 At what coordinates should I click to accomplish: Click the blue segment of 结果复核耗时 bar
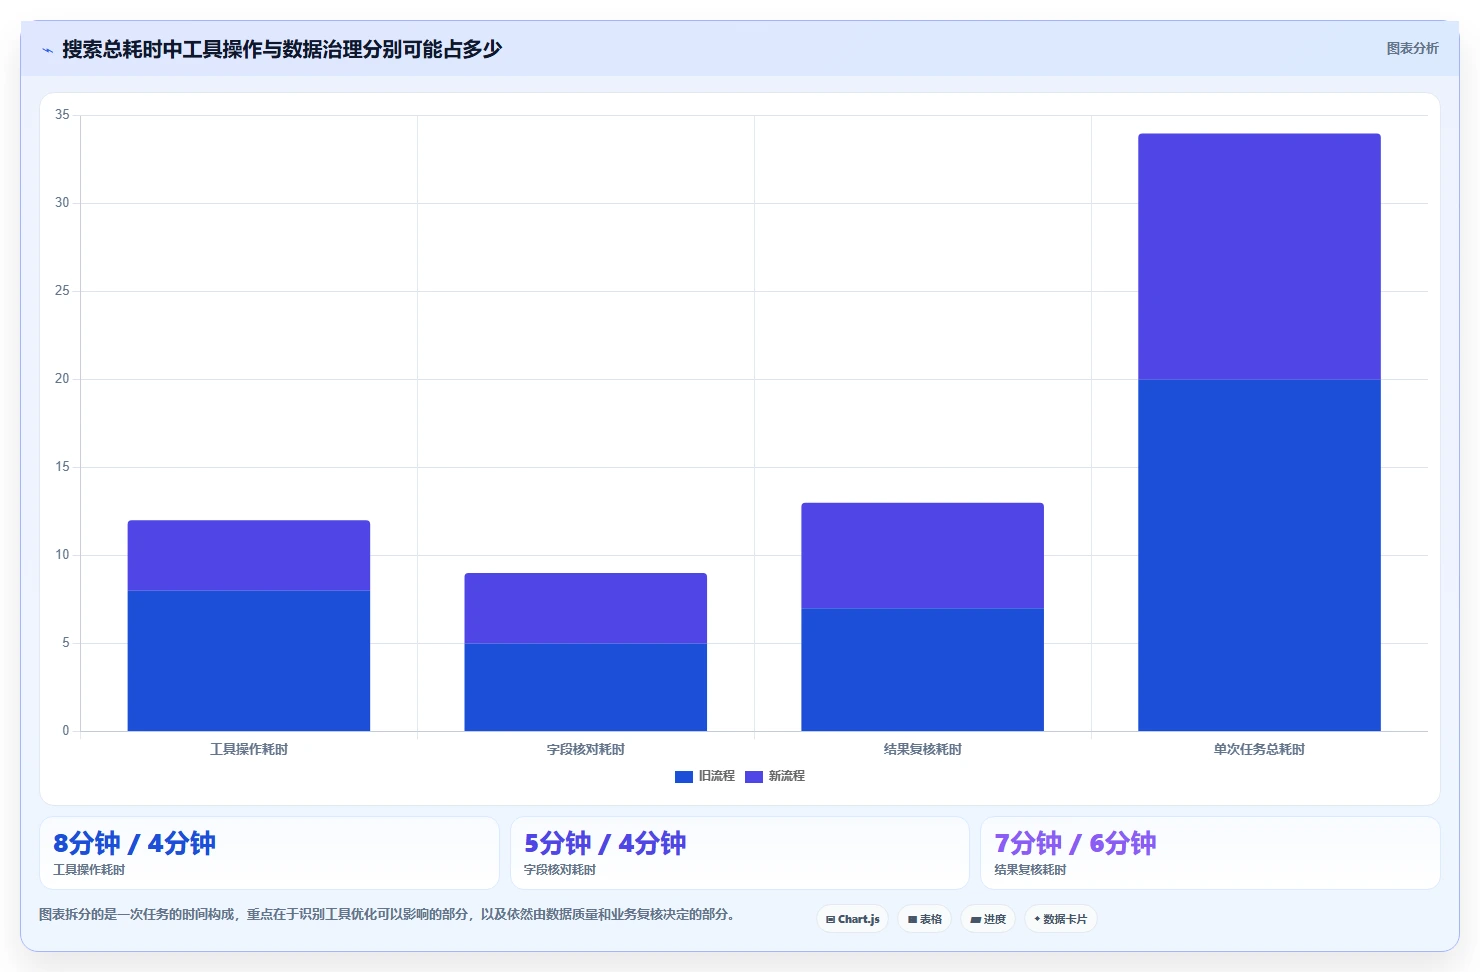[x=923, y=670]
